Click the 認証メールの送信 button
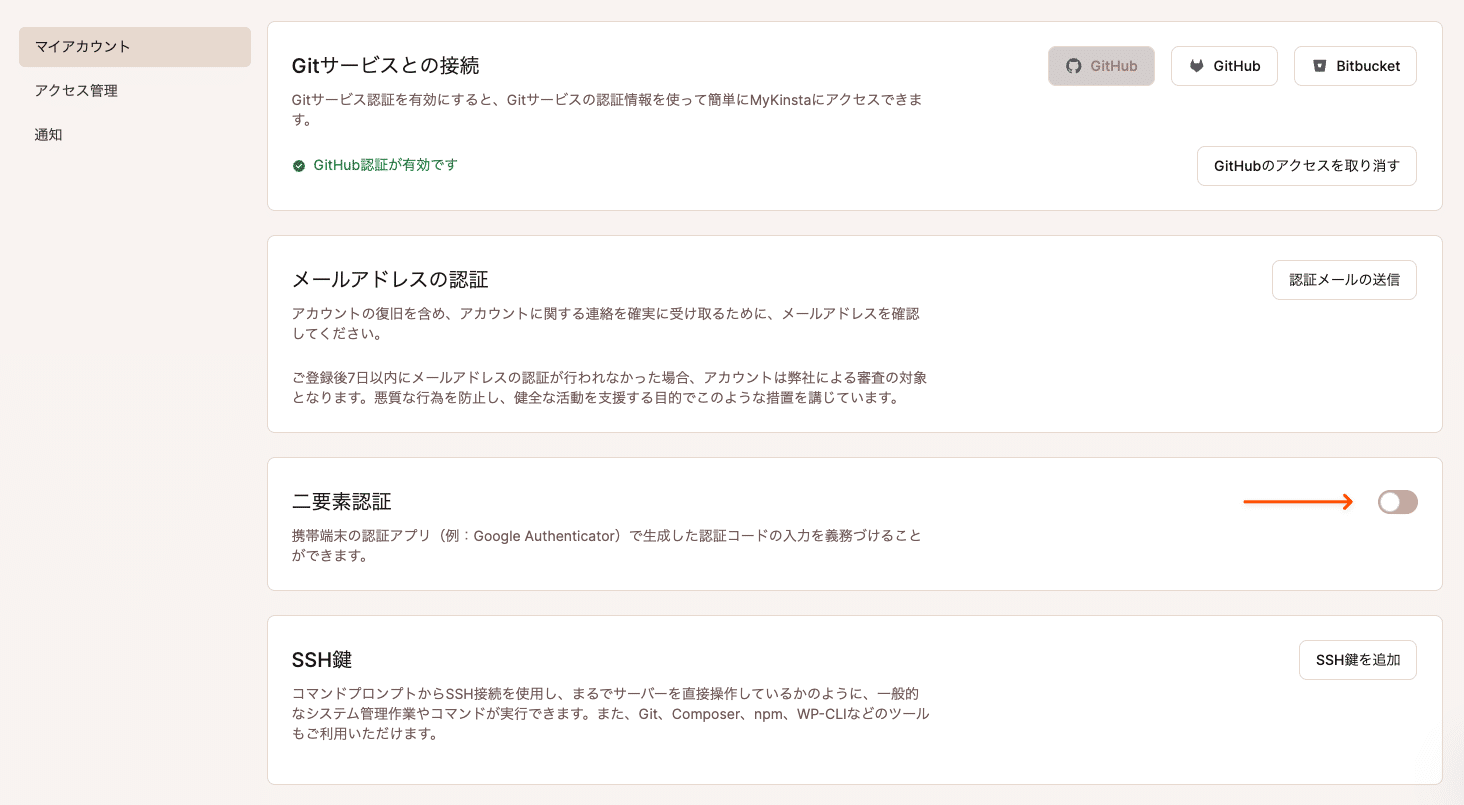The width and height of the screenshot is (1464, 805). click(x=1344, y=280)
